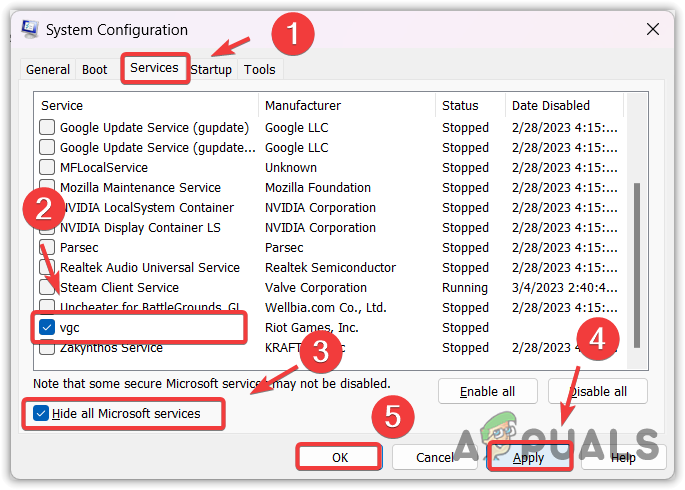
Task: Open Help for System Configuration
Action: [623, 457]
